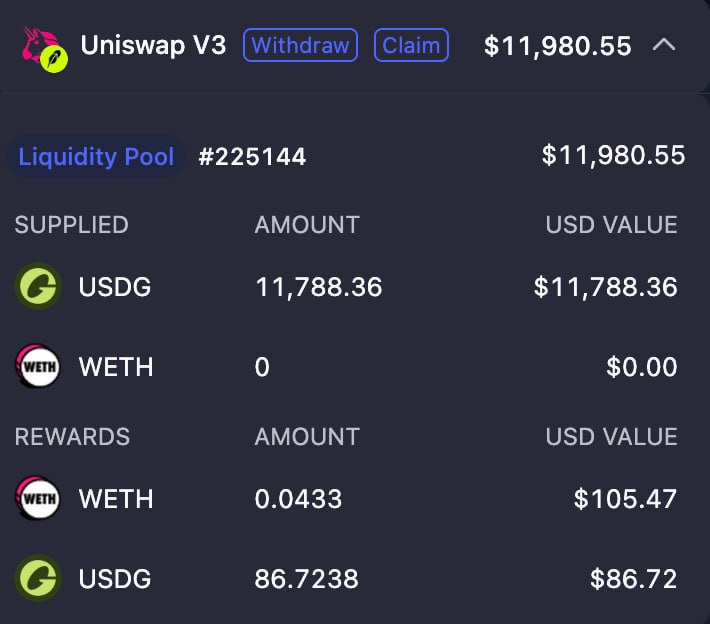Select the supplied USDG token name
The width and height of the screenshot is (710, 624).
[x=115, y=287]
